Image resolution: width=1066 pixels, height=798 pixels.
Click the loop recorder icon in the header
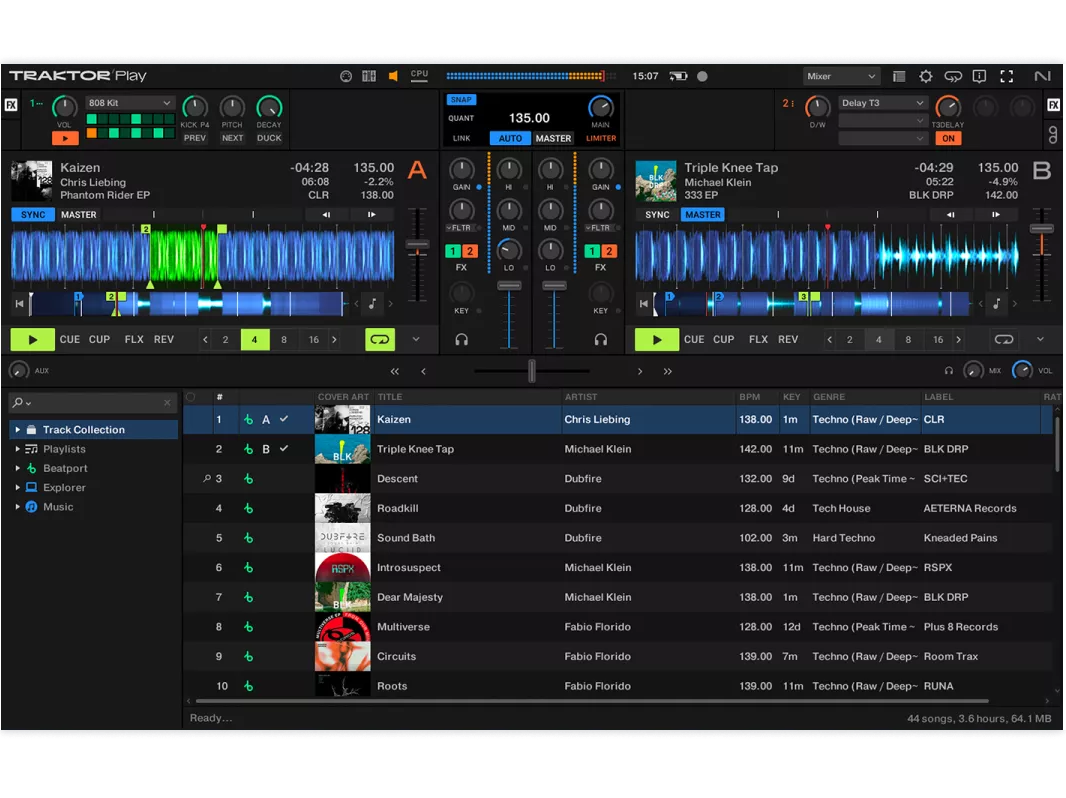952,76
